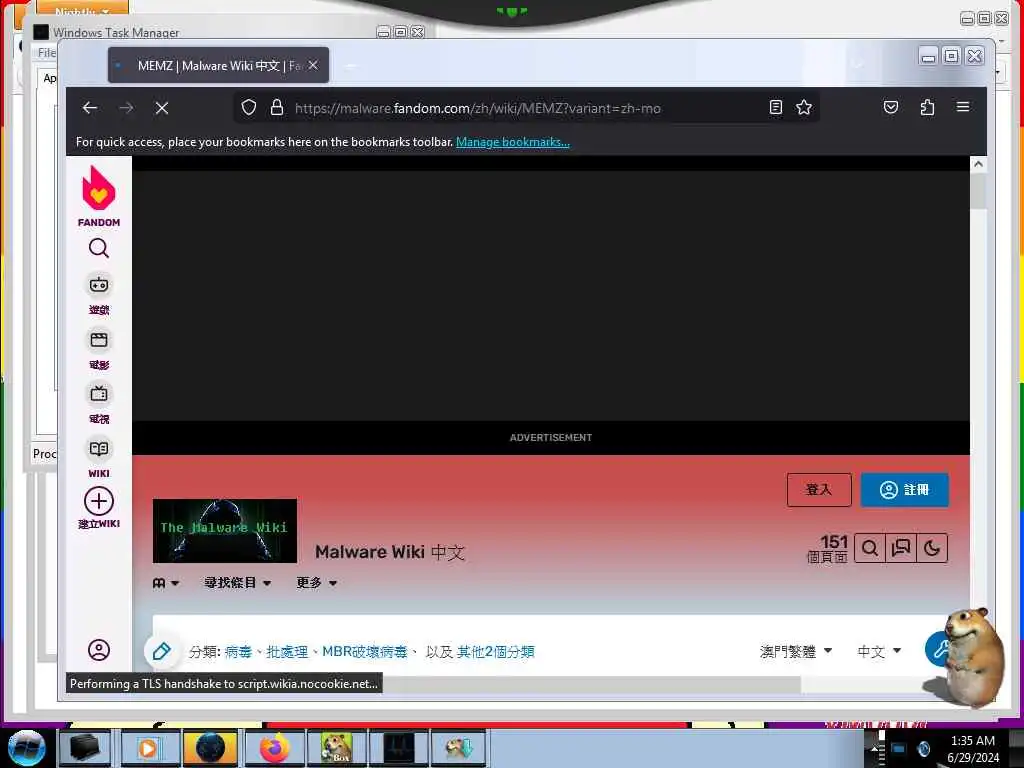
Task: Open the Nightly menu button behind
Action: (82, 11)
